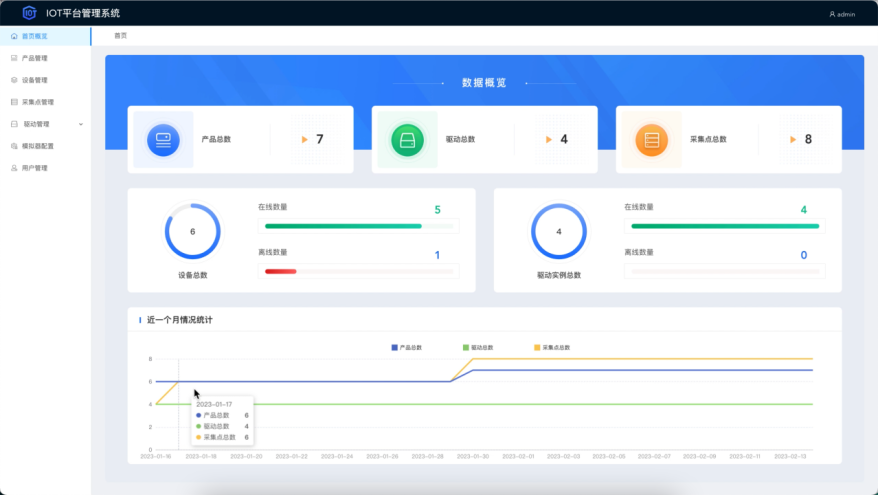Click the device online green progress bar
The width and height of the screenshot is (878, 495).
[359, 226]
